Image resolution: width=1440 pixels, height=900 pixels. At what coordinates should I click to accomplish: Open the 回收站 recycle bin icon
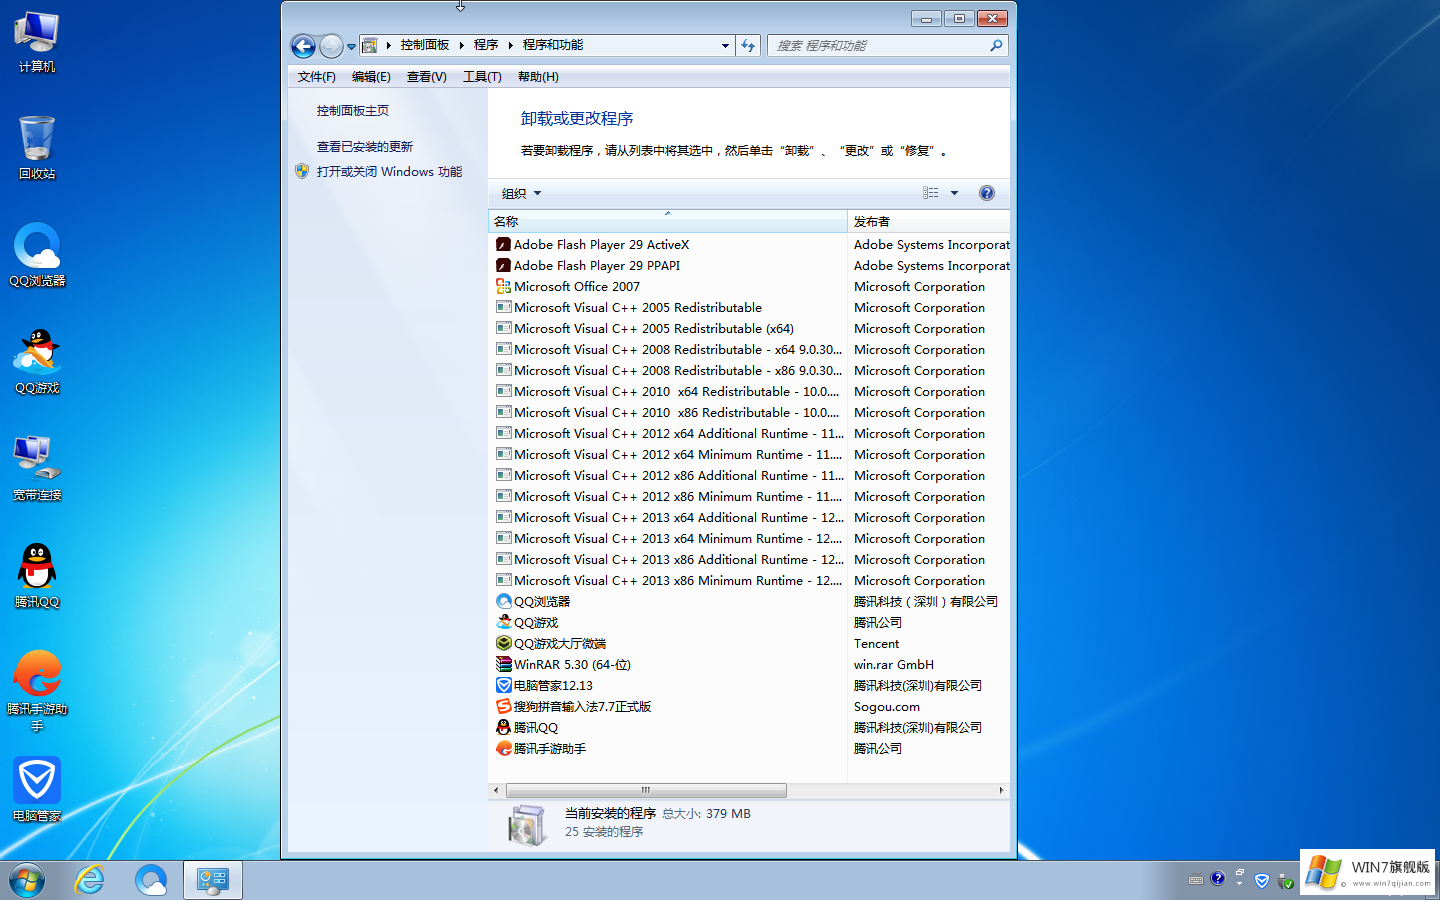(x=37, y=147)
